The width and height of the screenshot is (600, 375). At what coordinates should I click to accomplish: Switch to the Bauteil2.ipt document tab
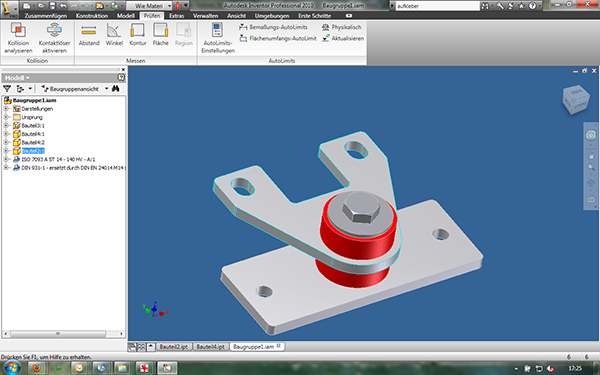pos(173,347)
